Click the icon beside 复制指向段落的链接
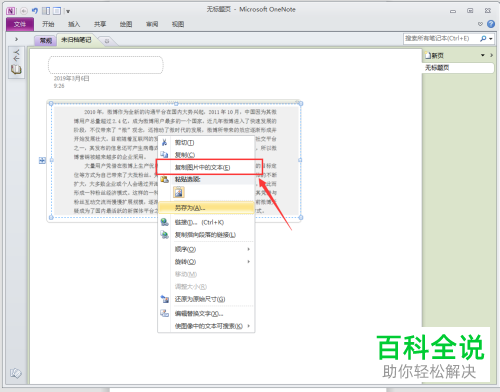500x392 pixels. pyautogui.click(x=164, y=234)
